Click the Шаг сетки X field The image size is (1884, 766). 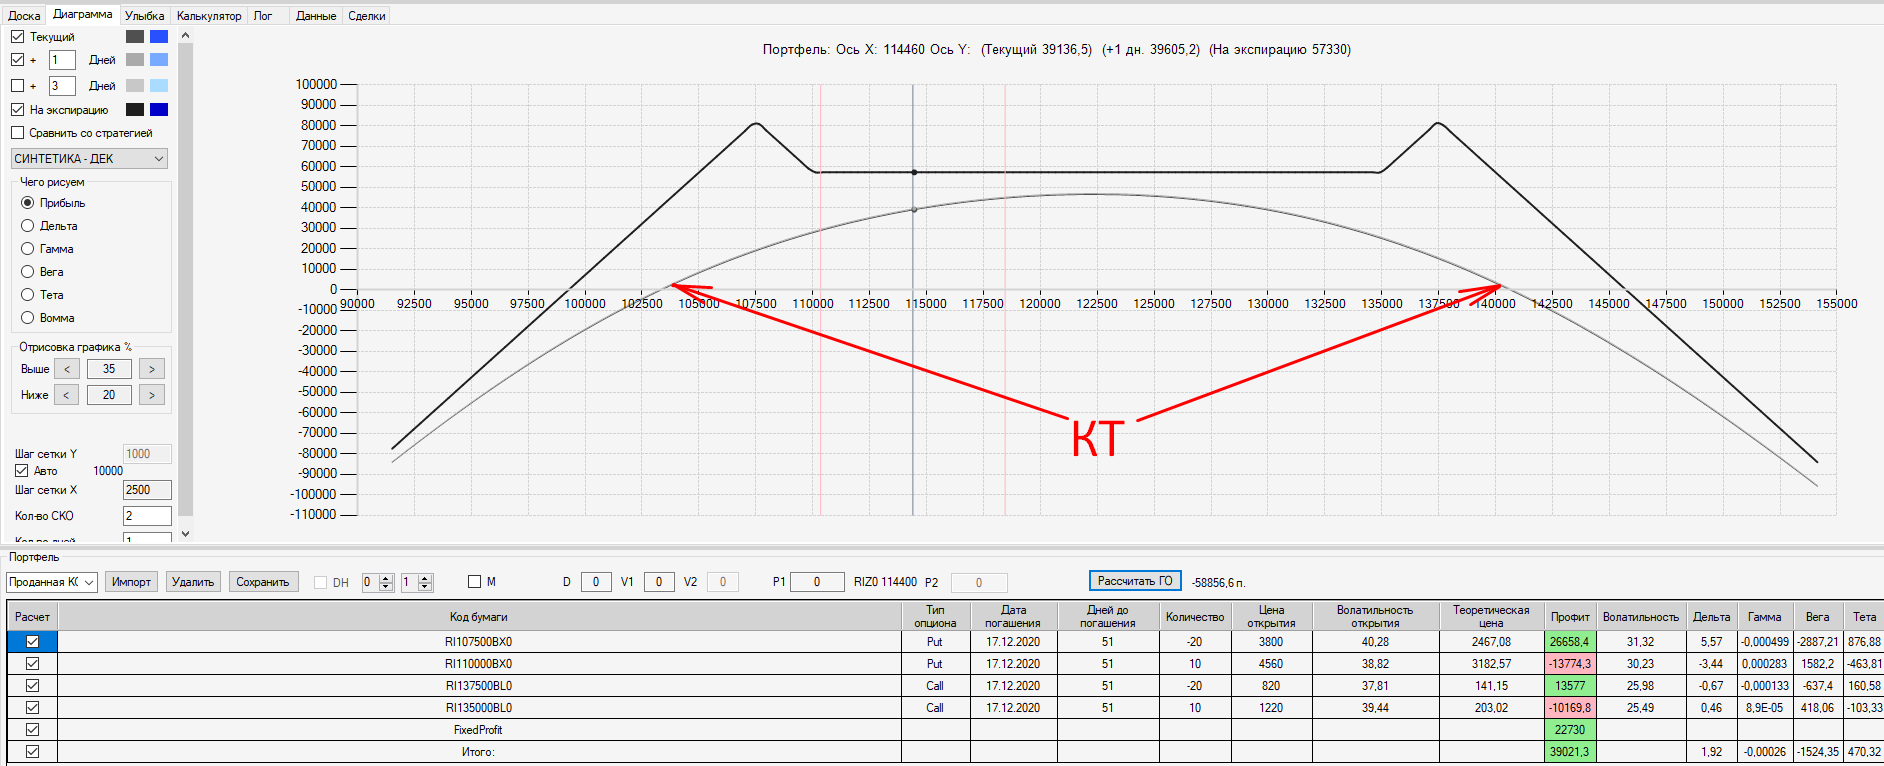[x=147, y=490]
